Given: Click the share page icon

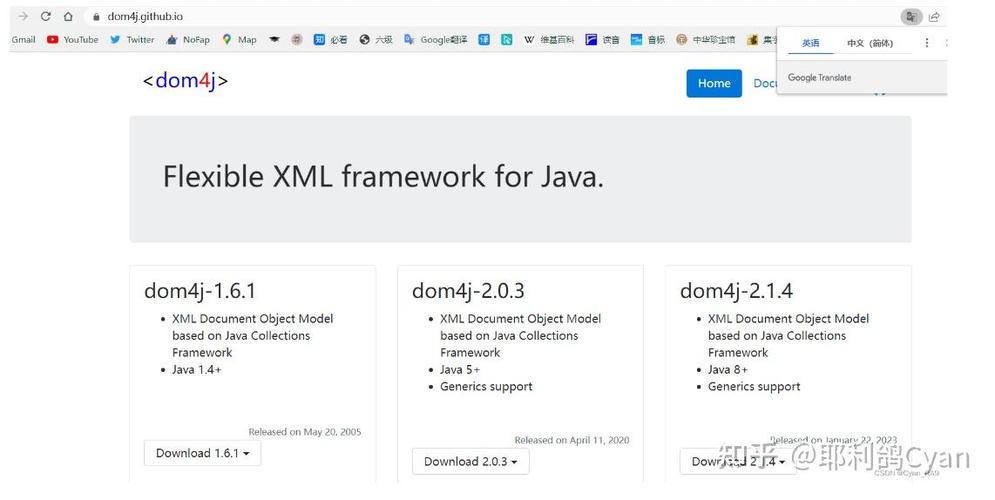Looking at the screenshot, I should click(x=934, y=16).
